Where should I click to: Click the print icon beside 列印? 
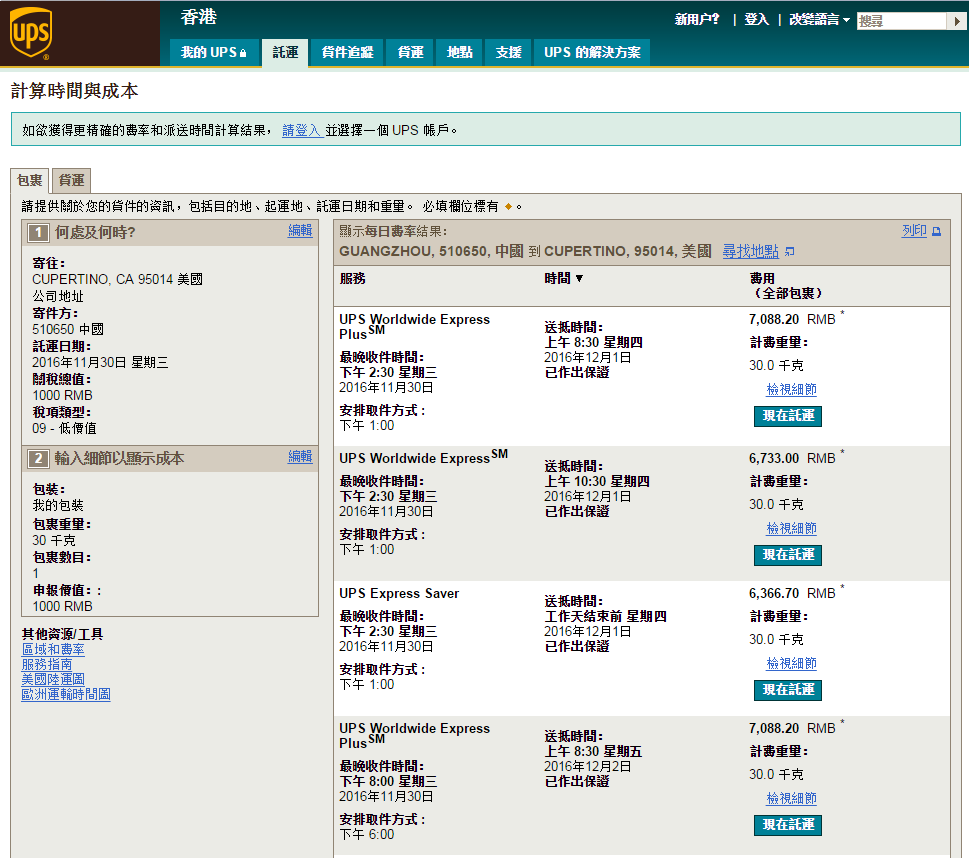pos(936,231)
